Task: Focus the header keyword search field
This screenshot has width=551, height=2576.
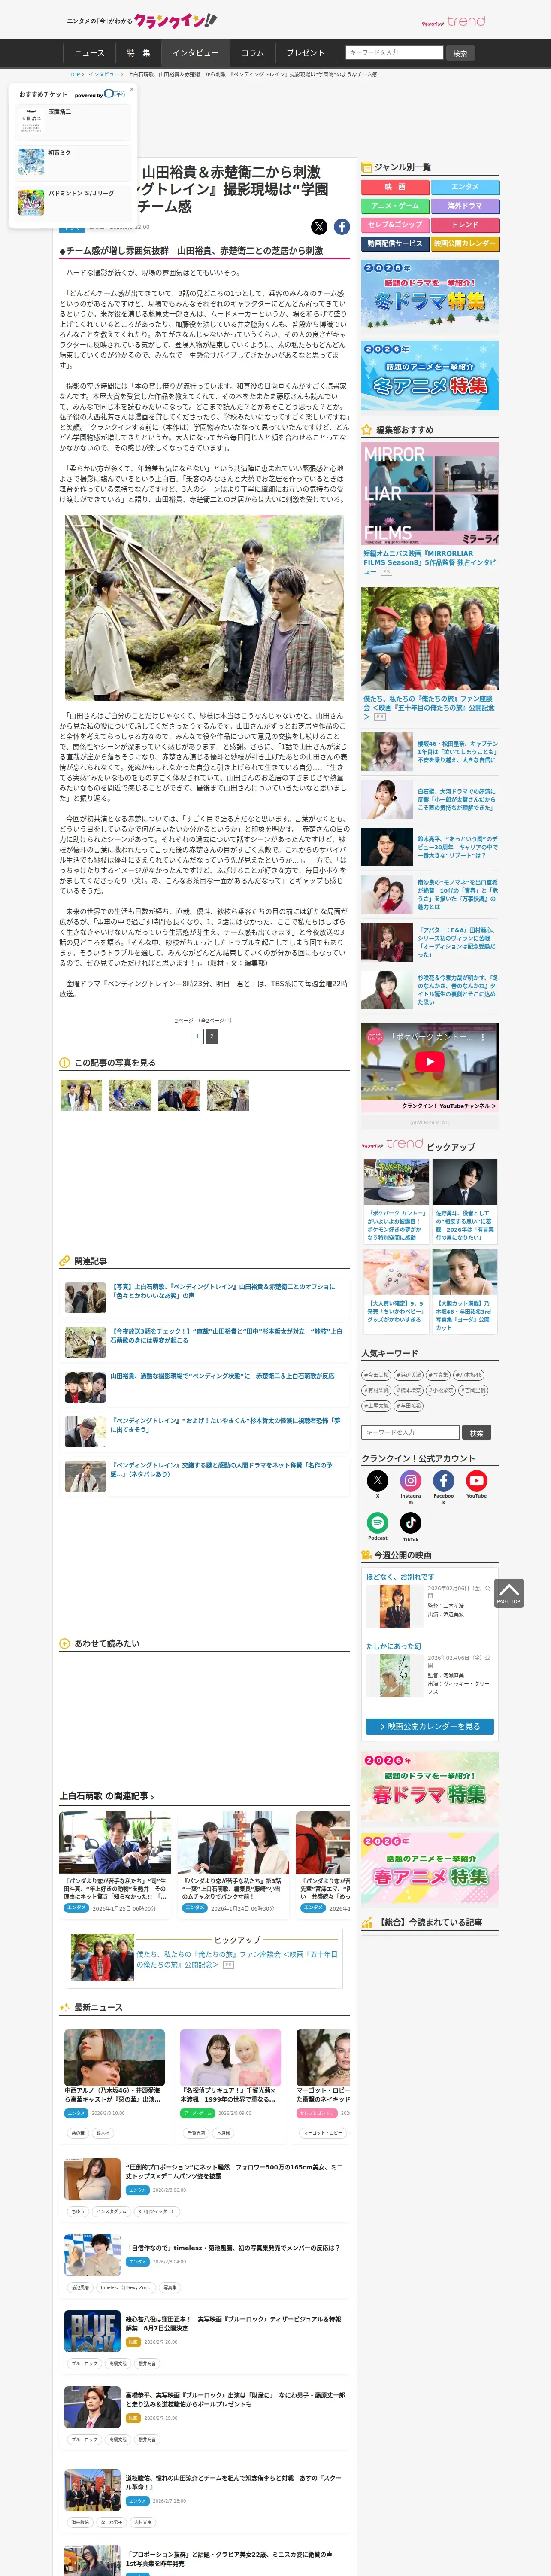Action: 394,53
